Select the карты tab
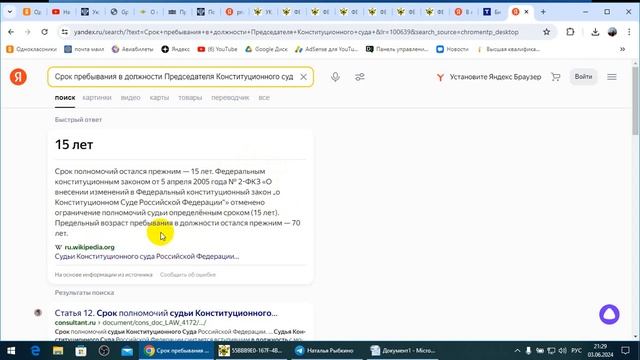The width and height of the screenshot is (640, 360). click(x=159, y=98)
